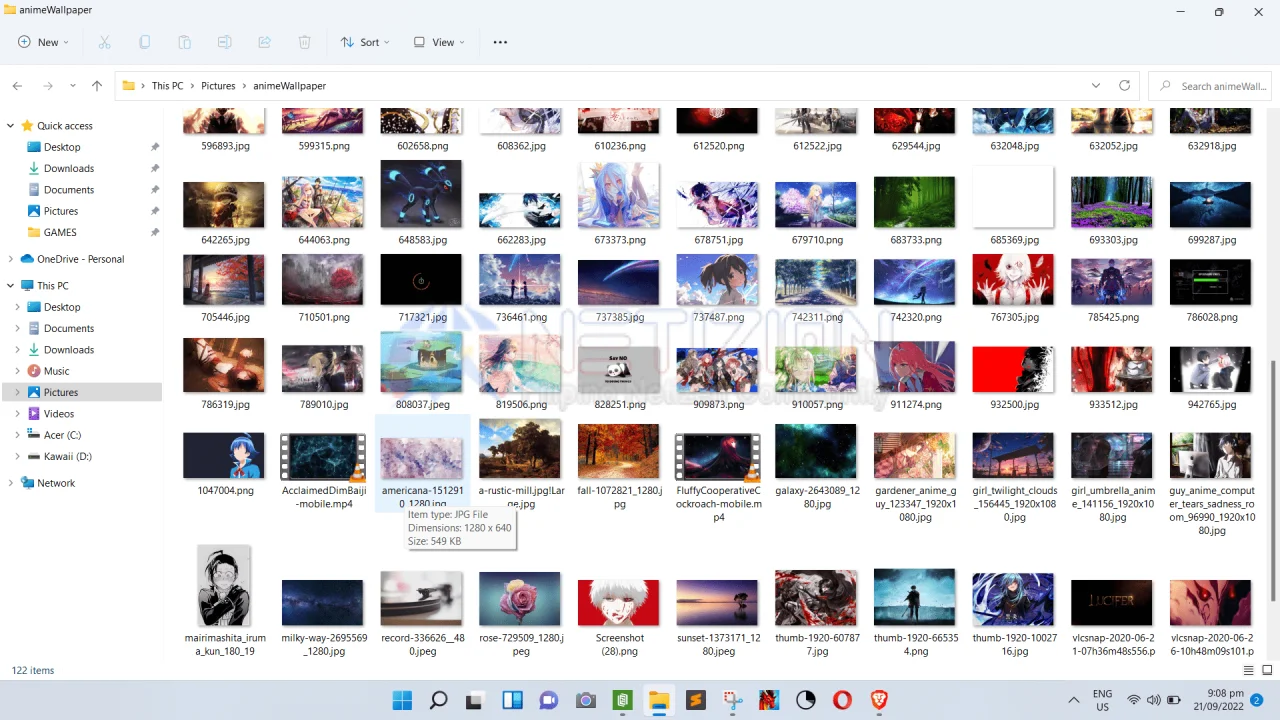Click the animeWallpaper breadcrumb segment

click(289, 86)
